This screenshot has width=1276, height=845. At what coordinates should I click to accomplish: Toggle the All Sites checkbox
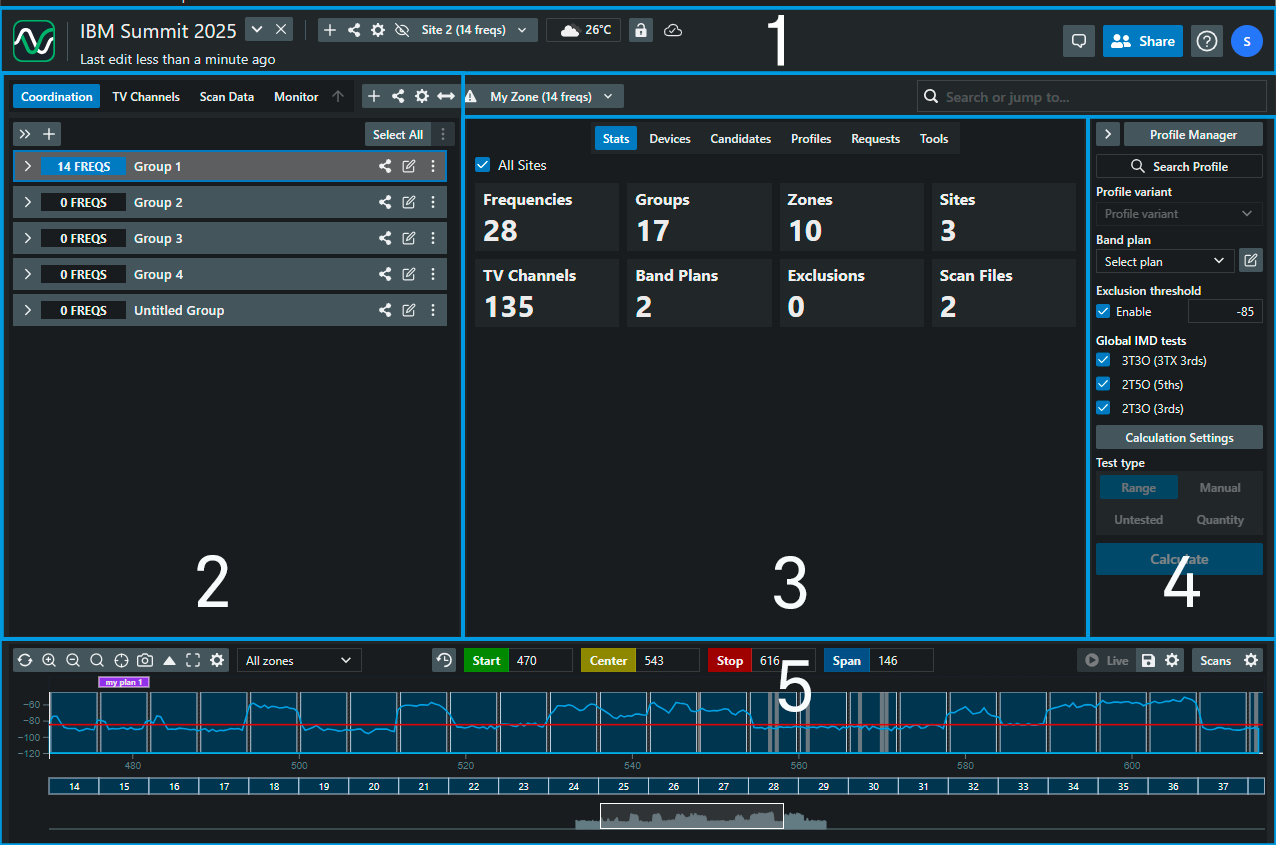tap(483, 165)
